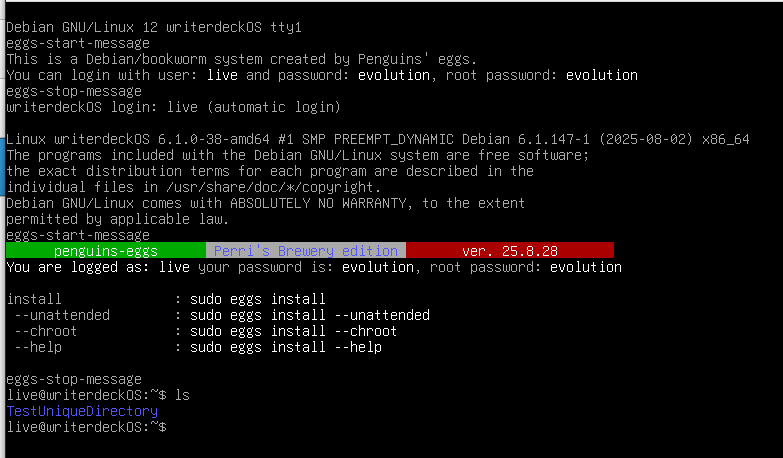Click the typed ls command

click(182, 395)
